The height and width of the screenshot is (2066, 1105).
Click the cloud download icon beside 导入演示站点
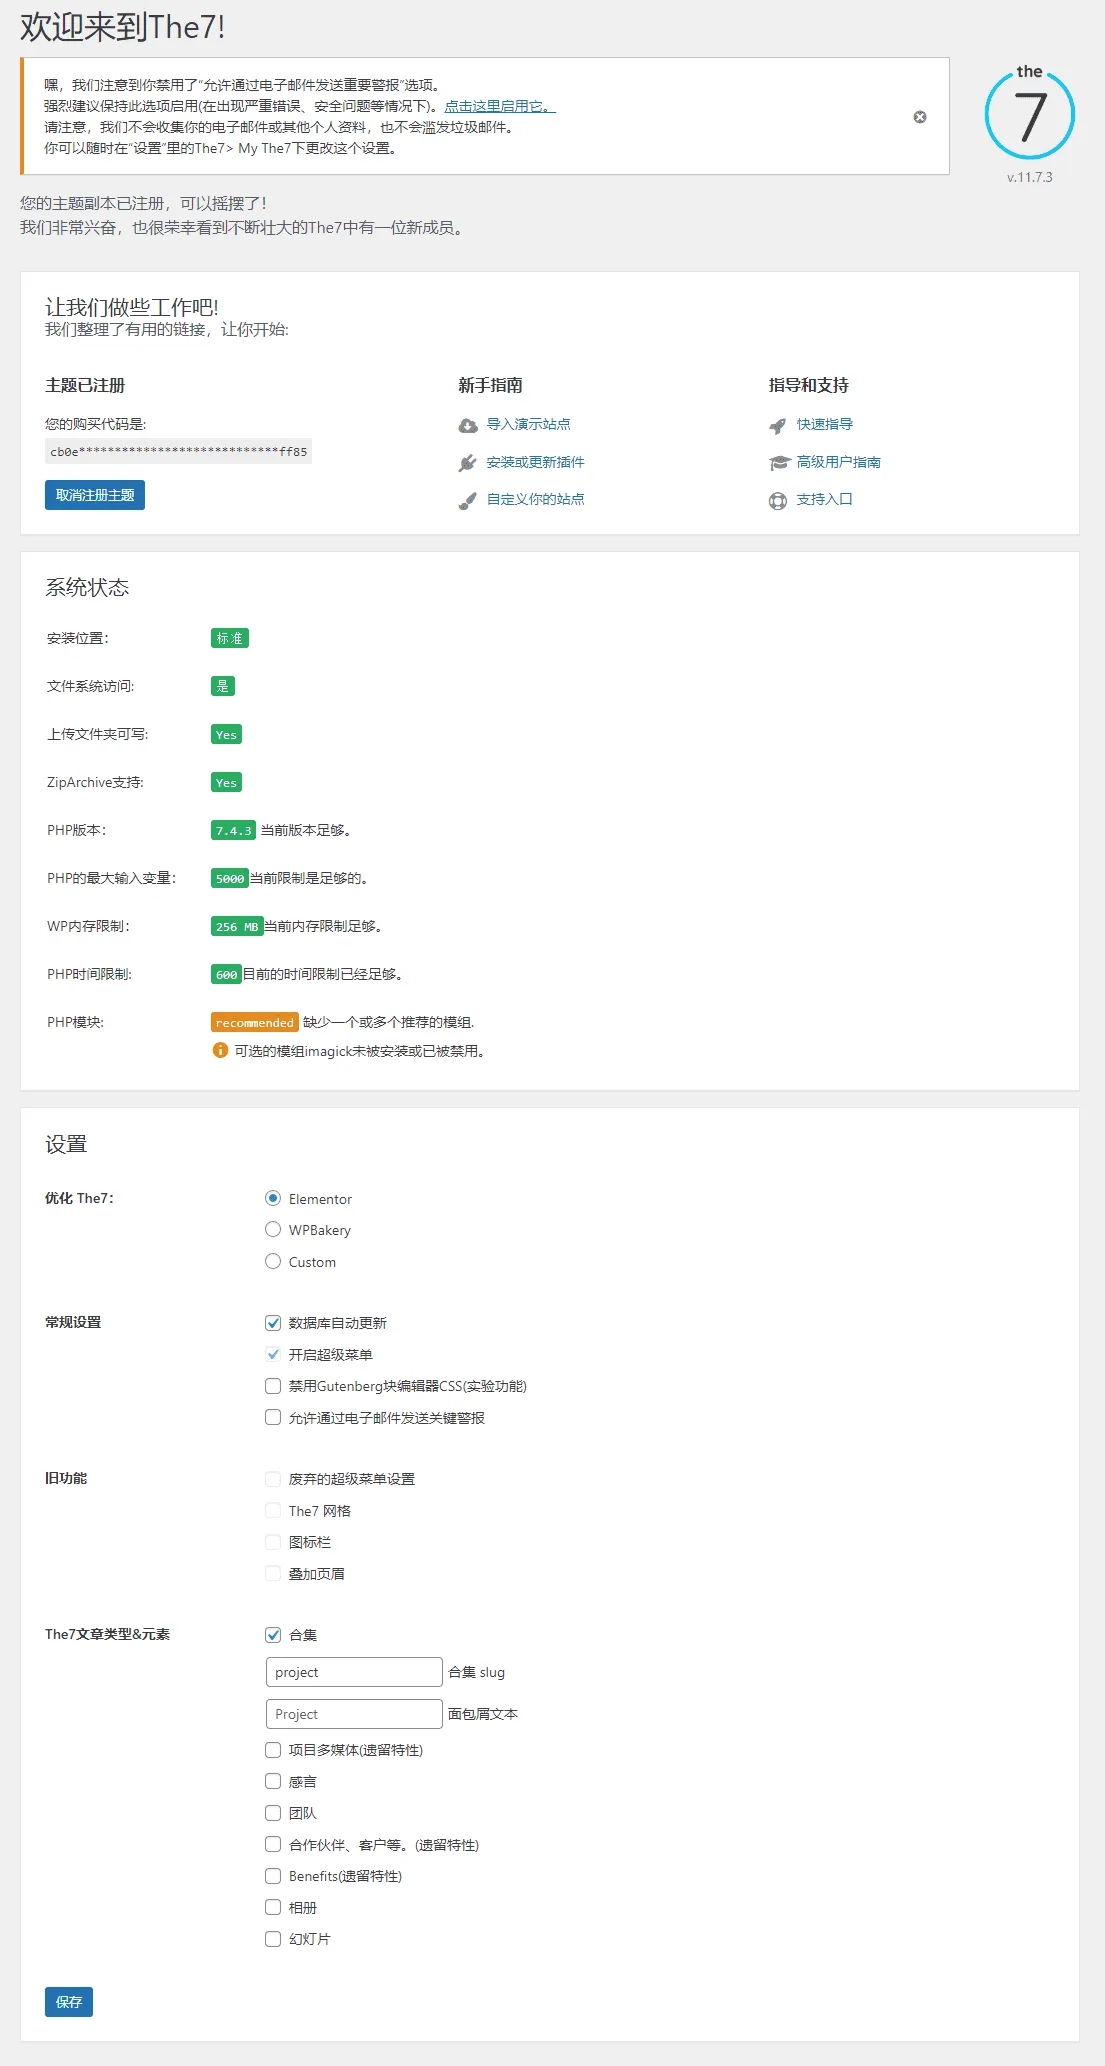[x=467, y=426]
